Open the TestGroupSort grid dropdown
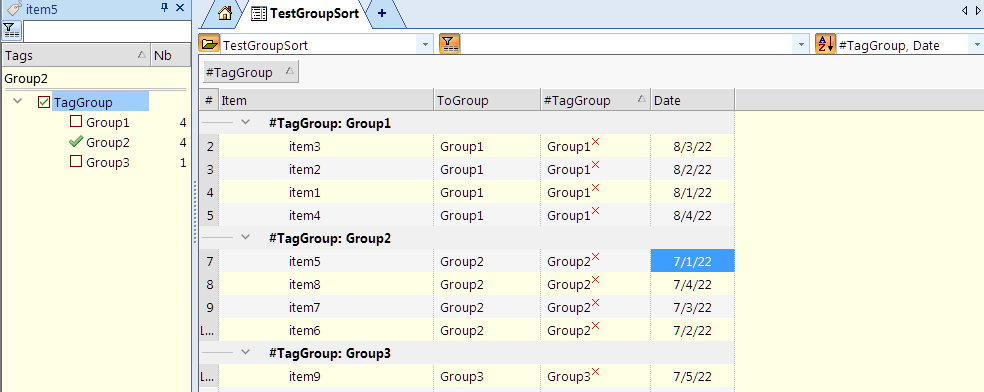The height and width of the screenshot is (392, 984). tap(425, 45)
